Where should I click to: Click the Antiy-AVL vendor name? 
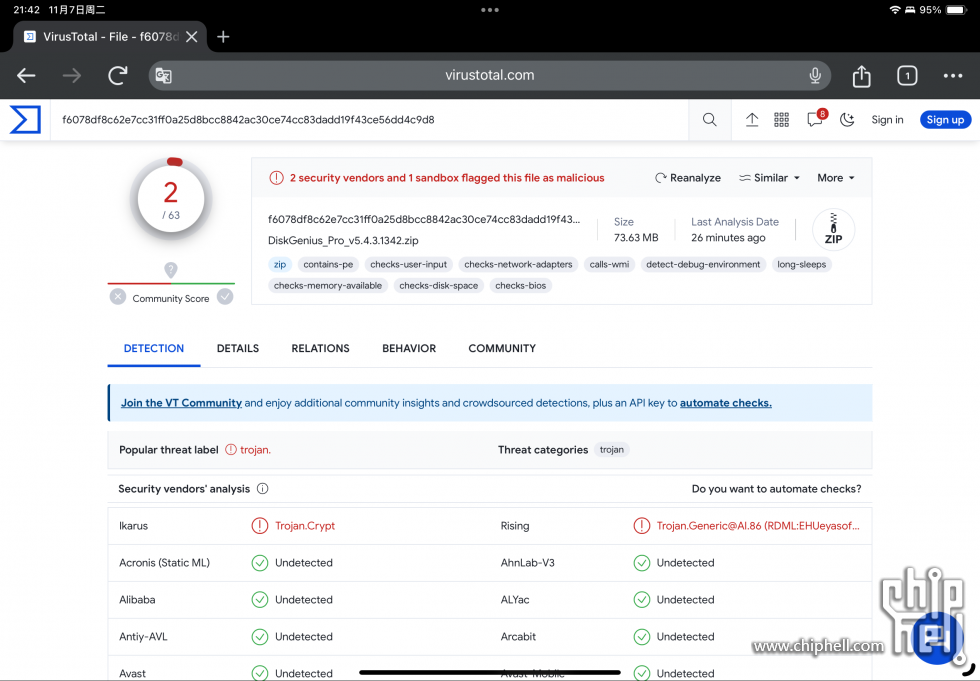pos(143,637)
